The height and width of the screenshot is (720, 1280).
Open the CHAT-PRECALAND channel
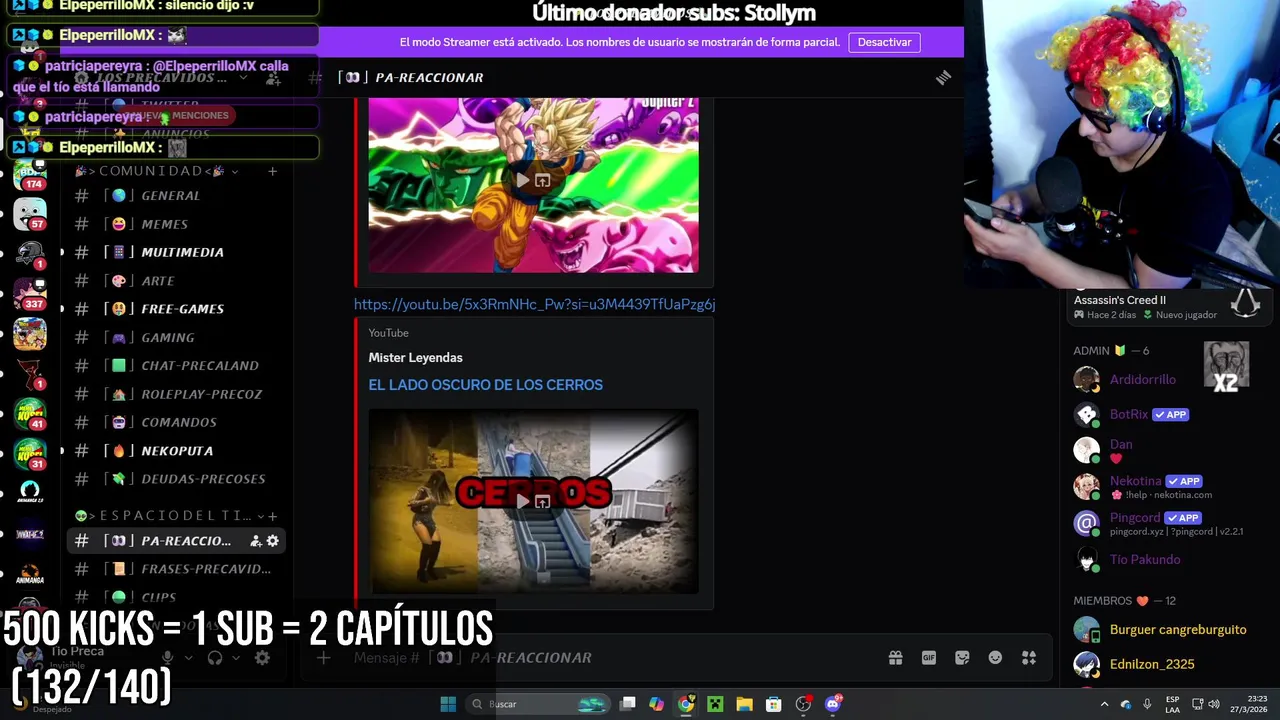point(177,366)
